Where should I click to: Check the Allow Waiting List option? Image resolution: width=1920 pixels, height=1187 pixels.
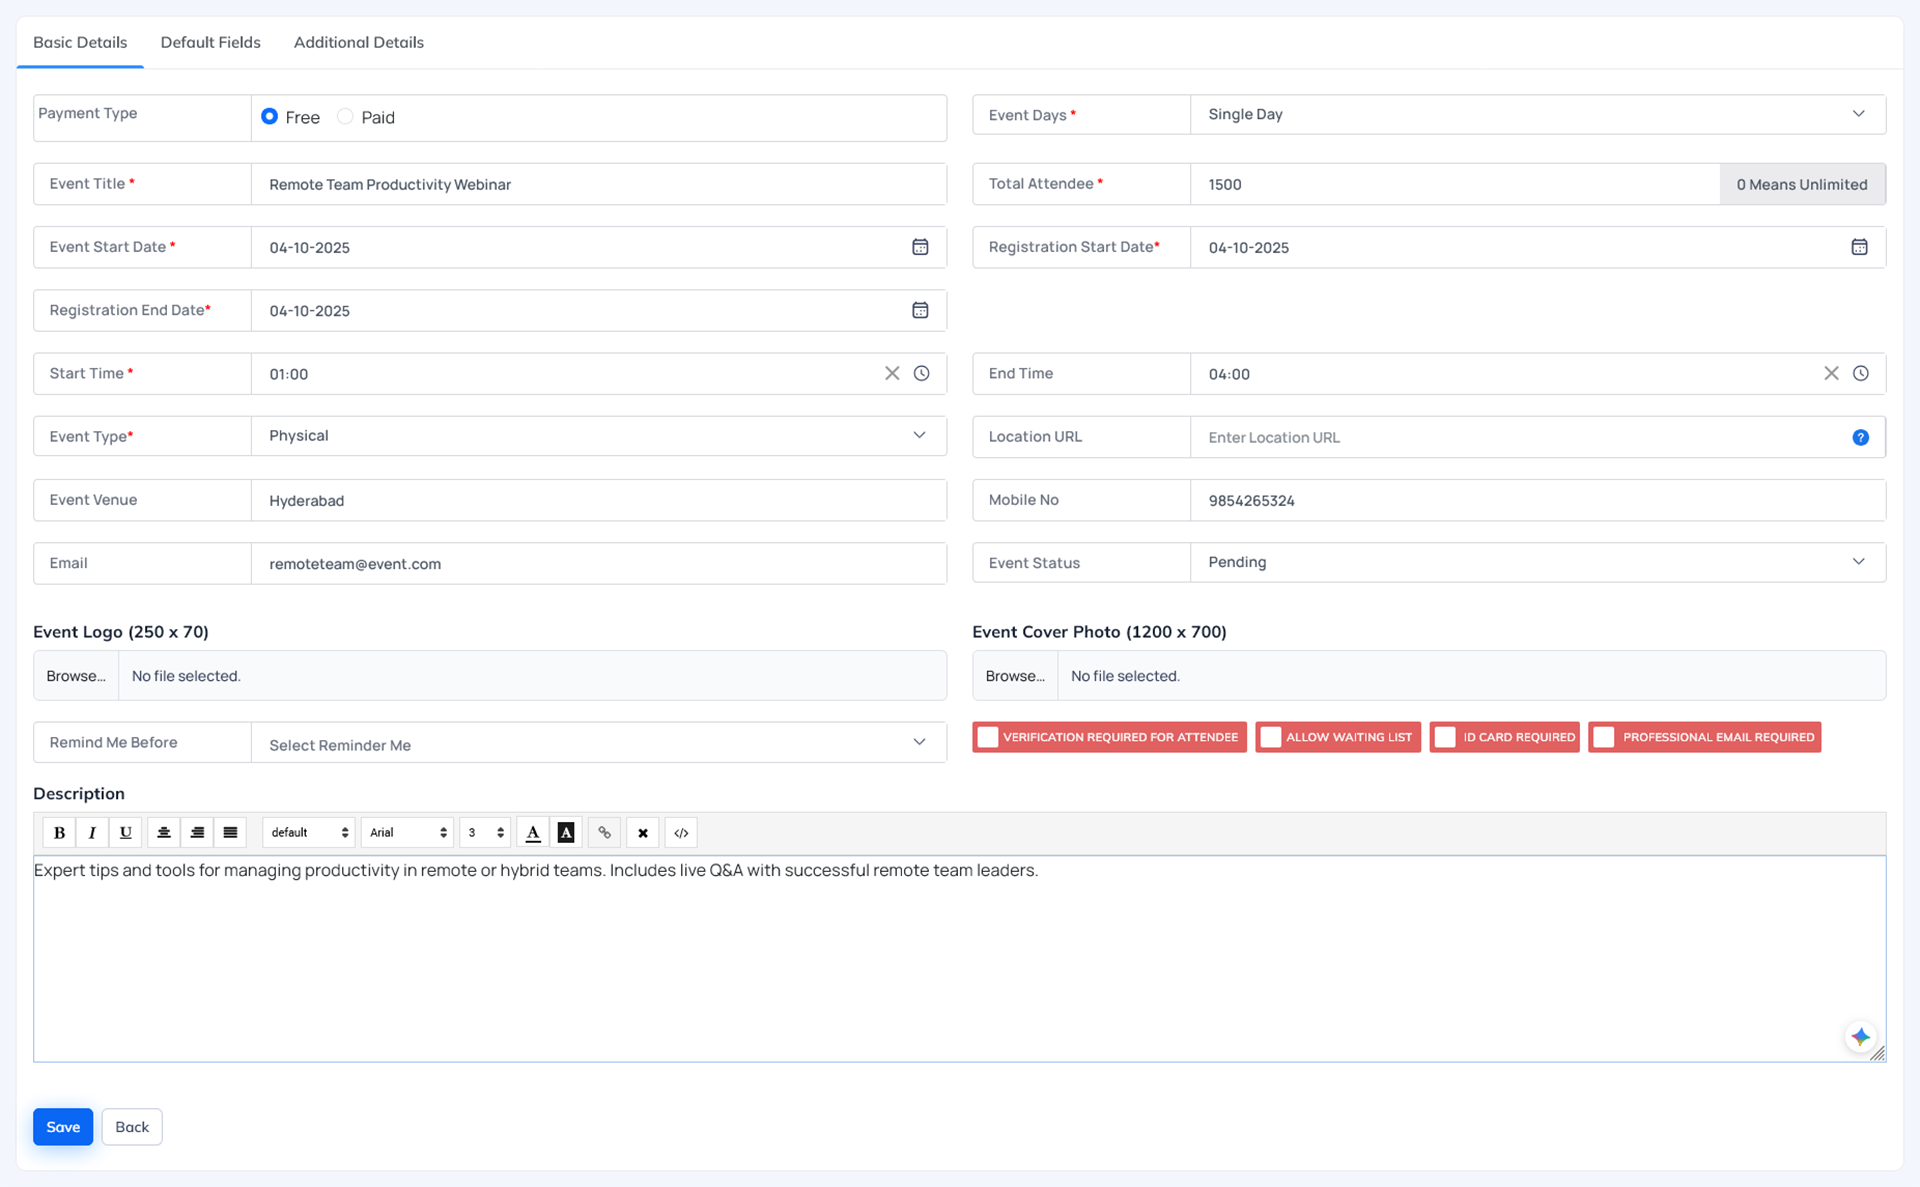point(1271,737)
